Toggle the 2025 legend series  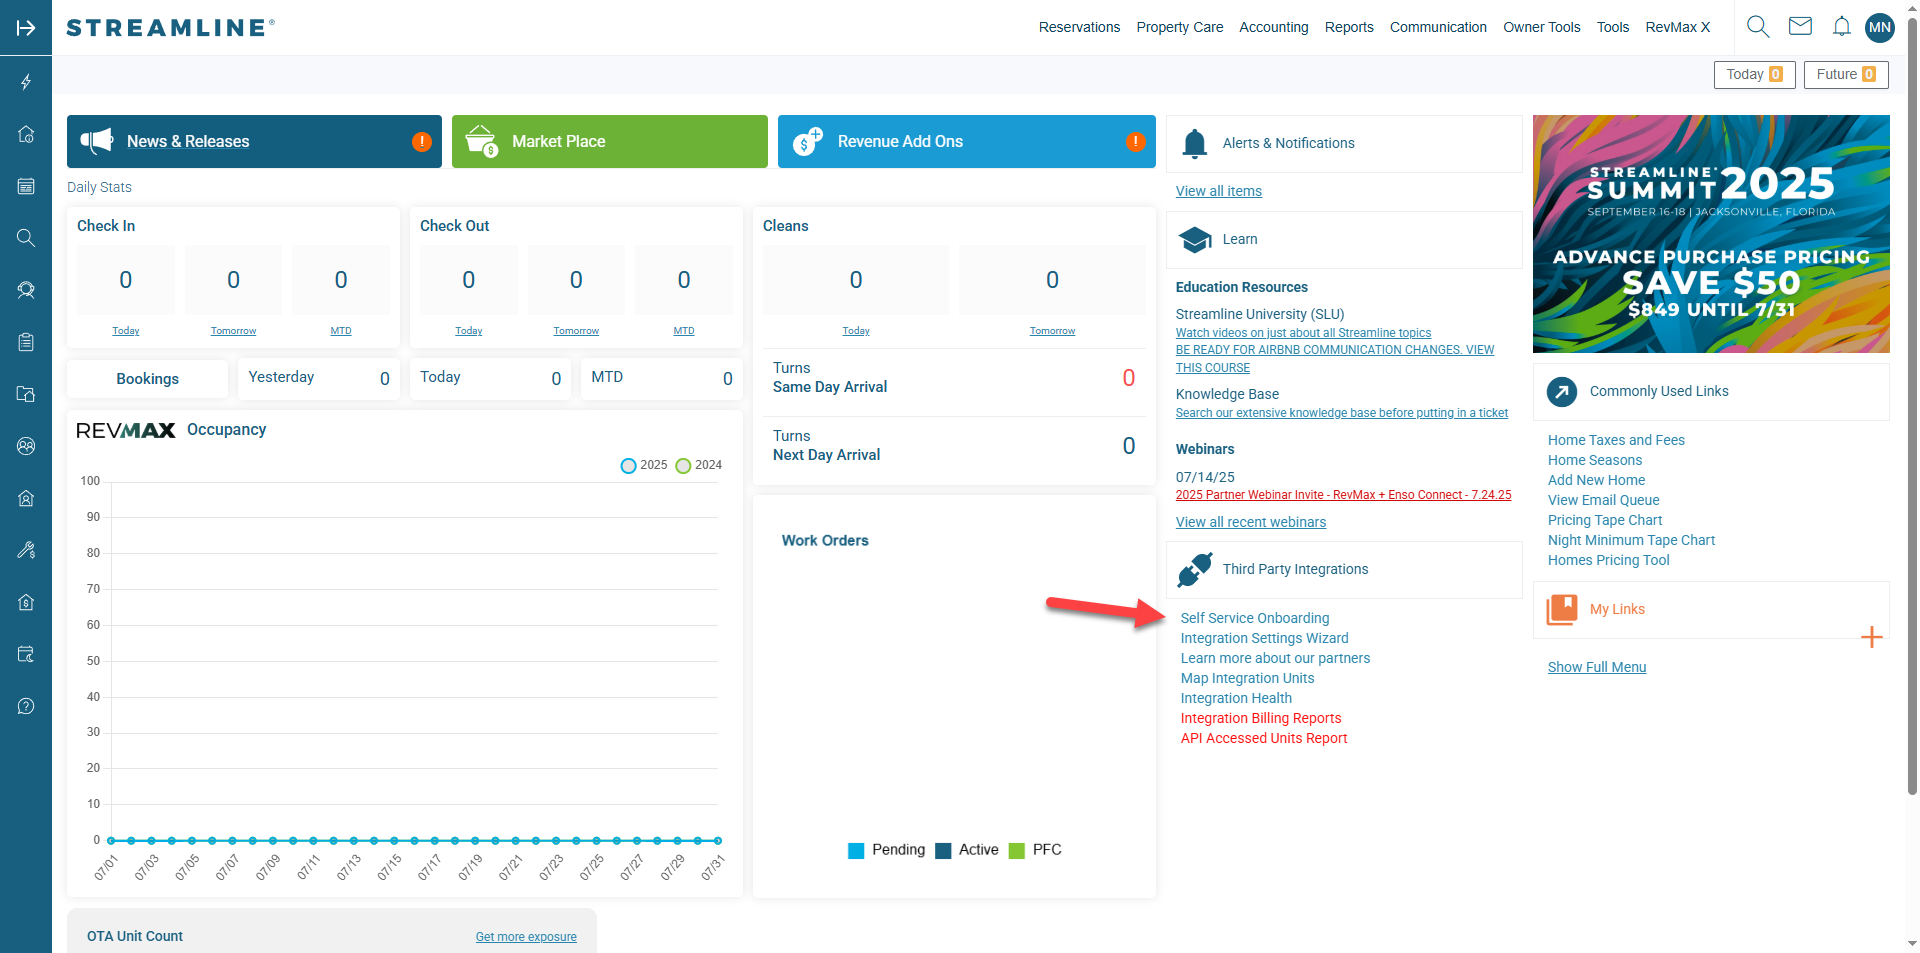tap(643, 465)
